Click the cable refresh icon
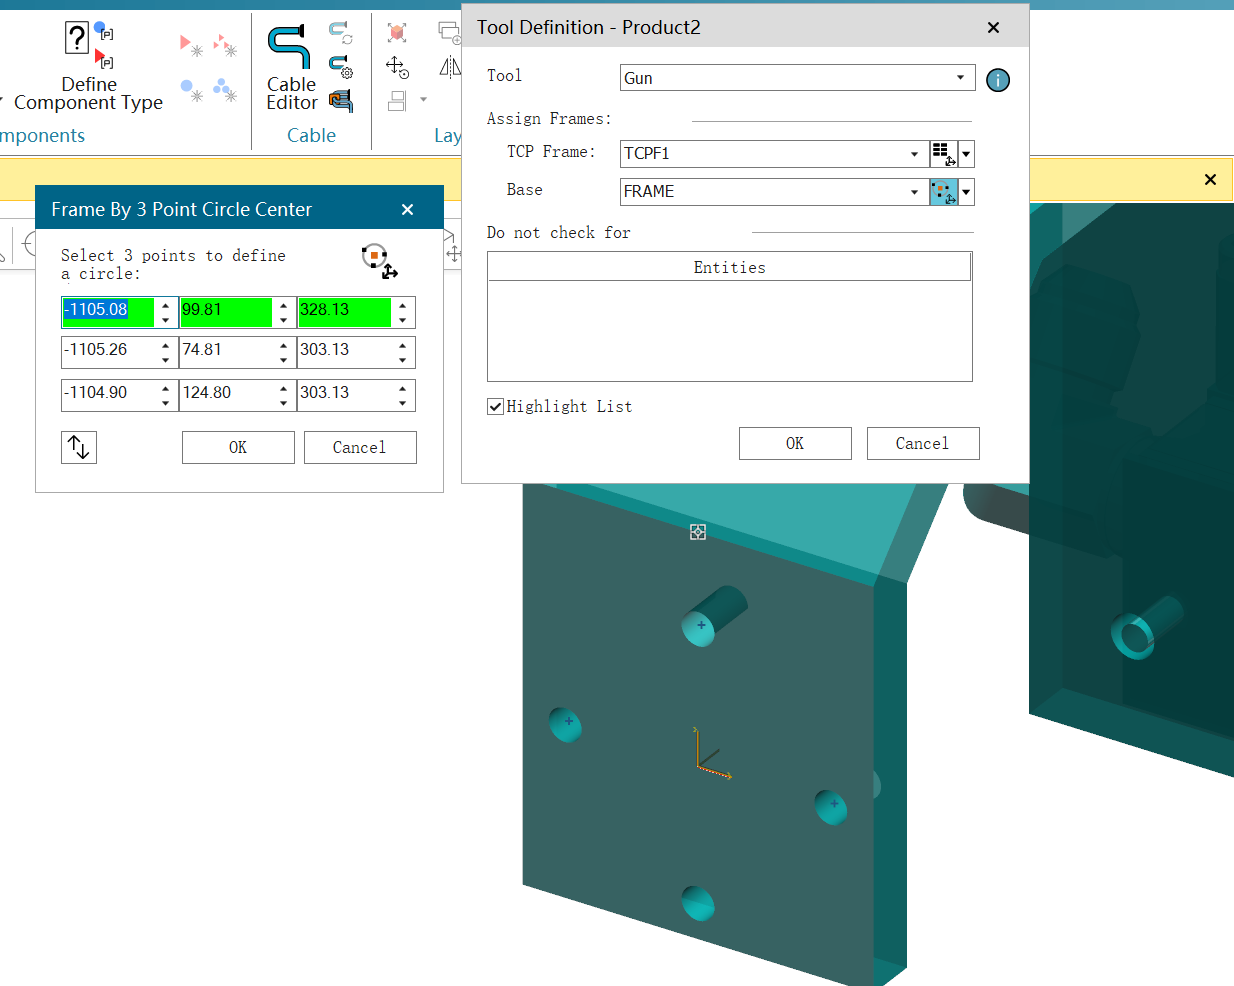Screen dimensions: 1234x986 coord(341,33)
